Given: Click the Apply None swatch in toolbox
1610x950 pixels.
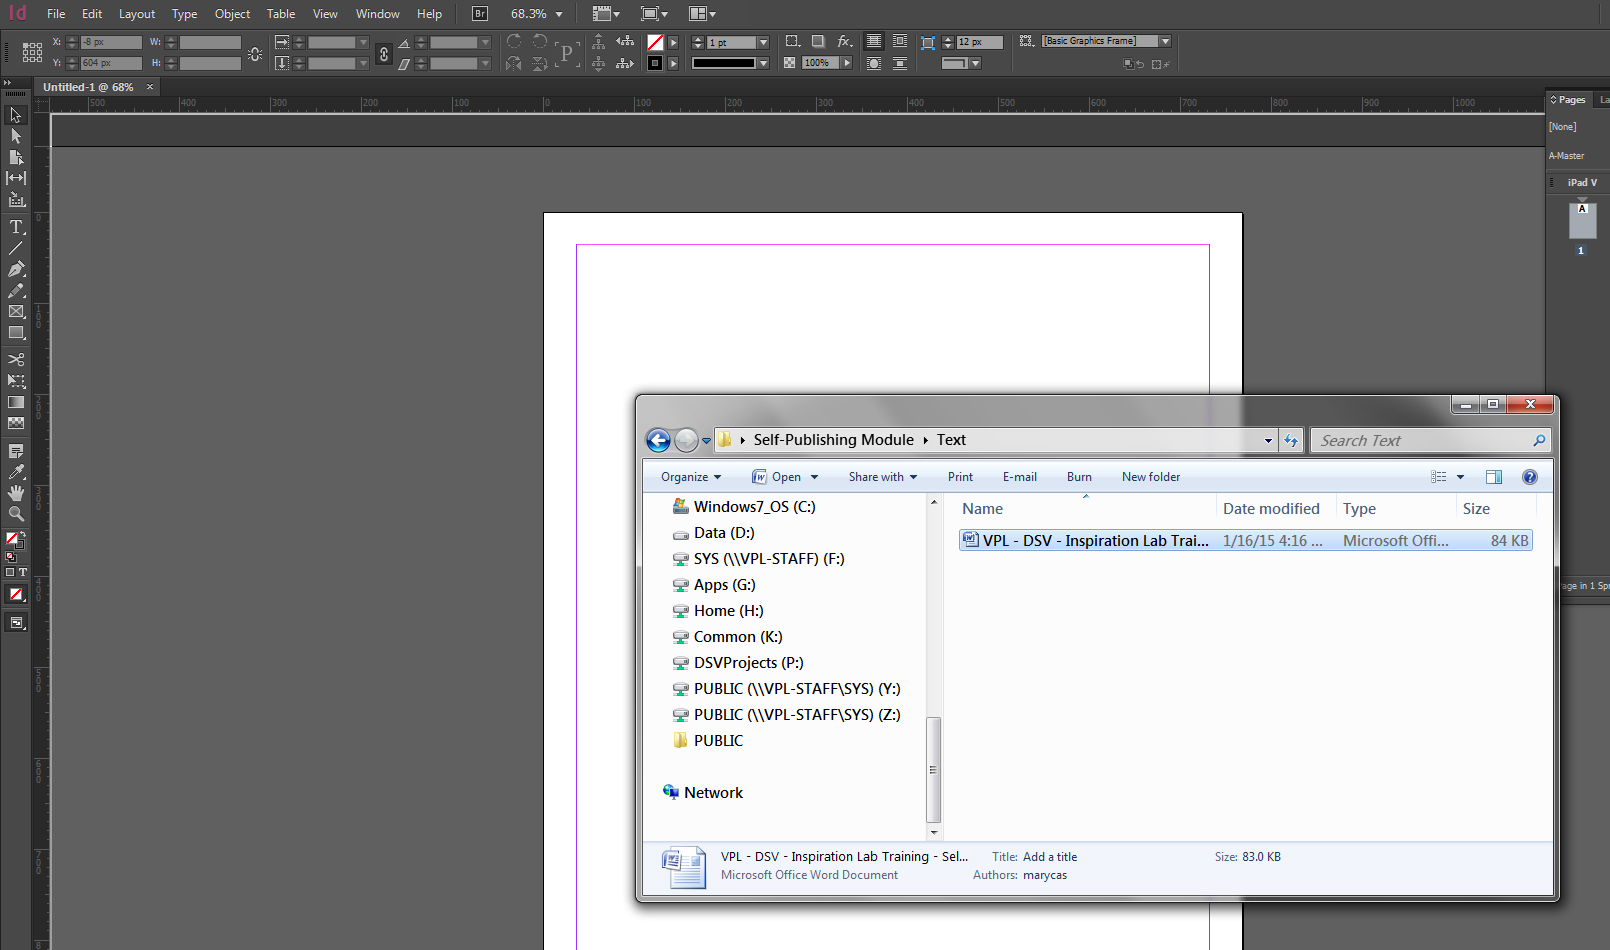Looking at the screenshot, I should pyautogui.click(x=16, y=594).
